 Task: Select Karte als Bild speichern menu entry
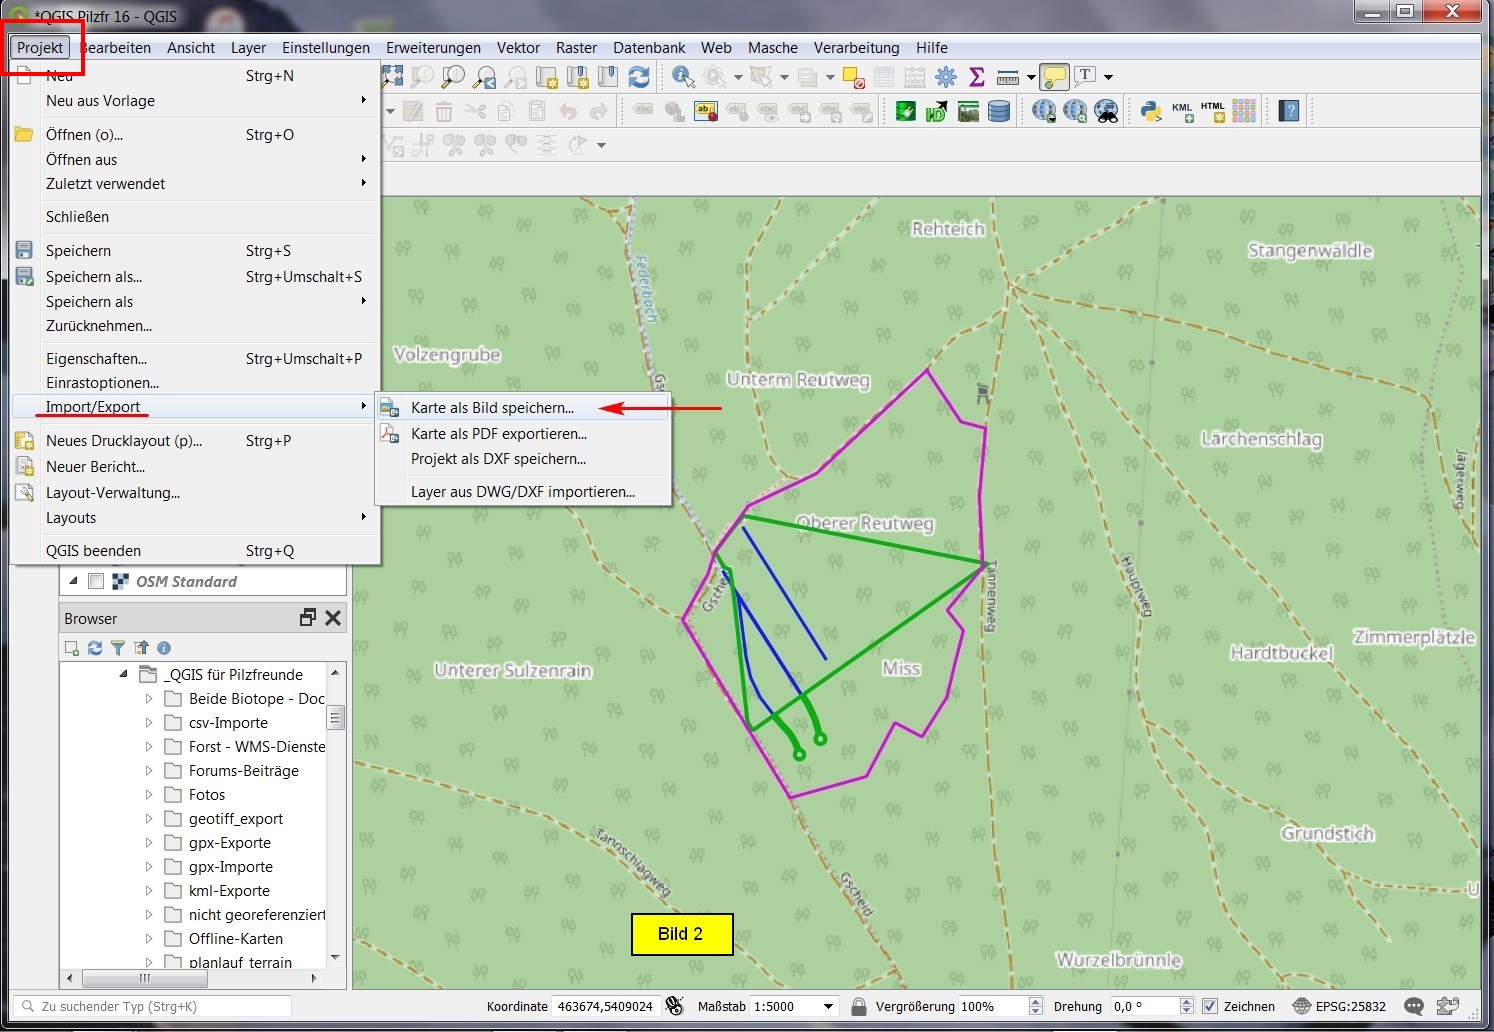point(492,408)
